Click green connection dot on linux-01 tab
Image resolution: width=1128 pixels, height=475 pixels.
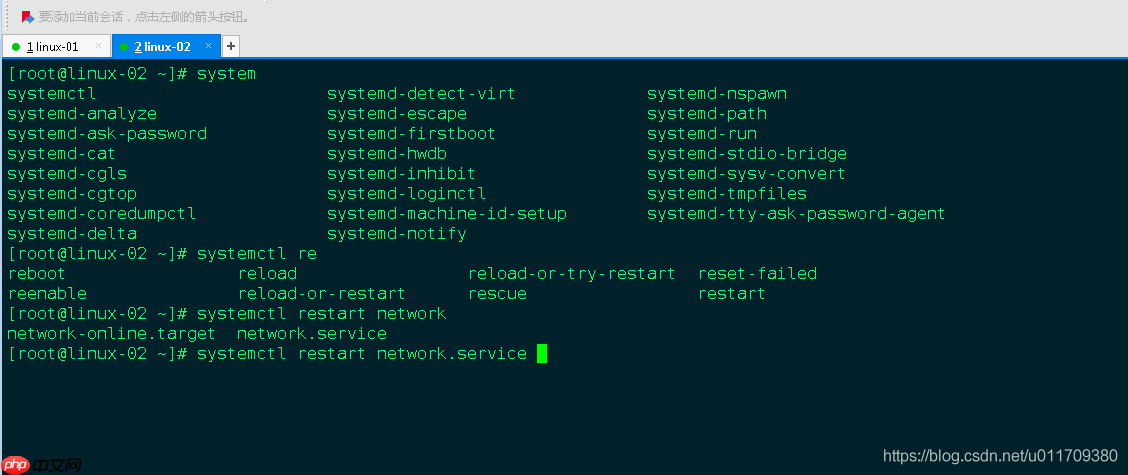click(16, 47)
